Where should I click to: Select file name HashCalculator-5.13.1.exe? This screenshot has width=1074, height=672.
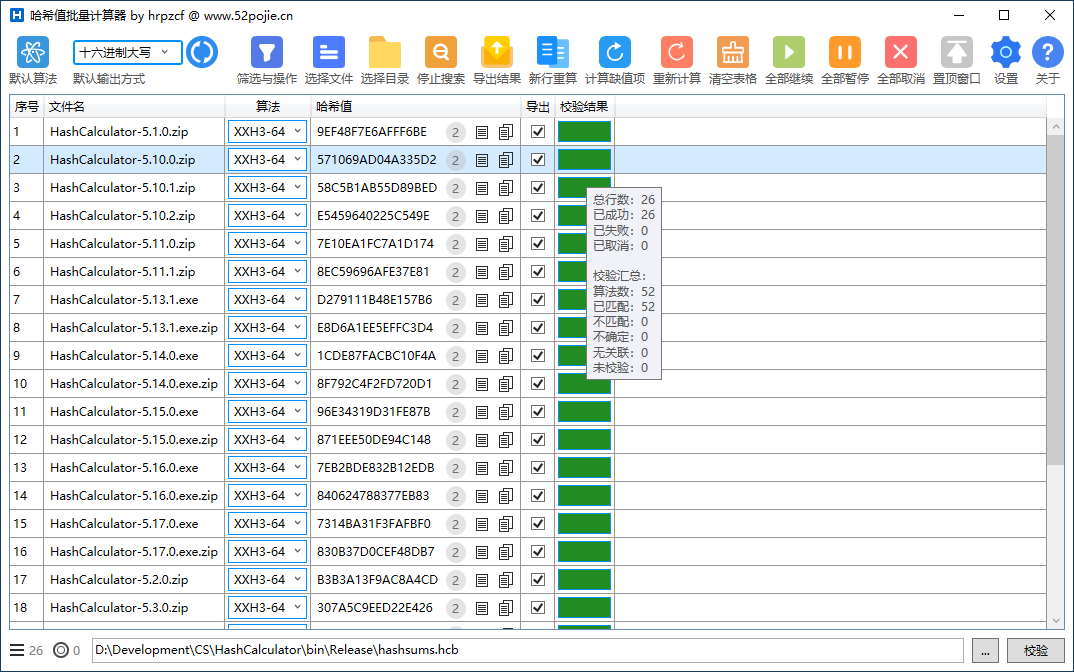click(x=124, y=299)
